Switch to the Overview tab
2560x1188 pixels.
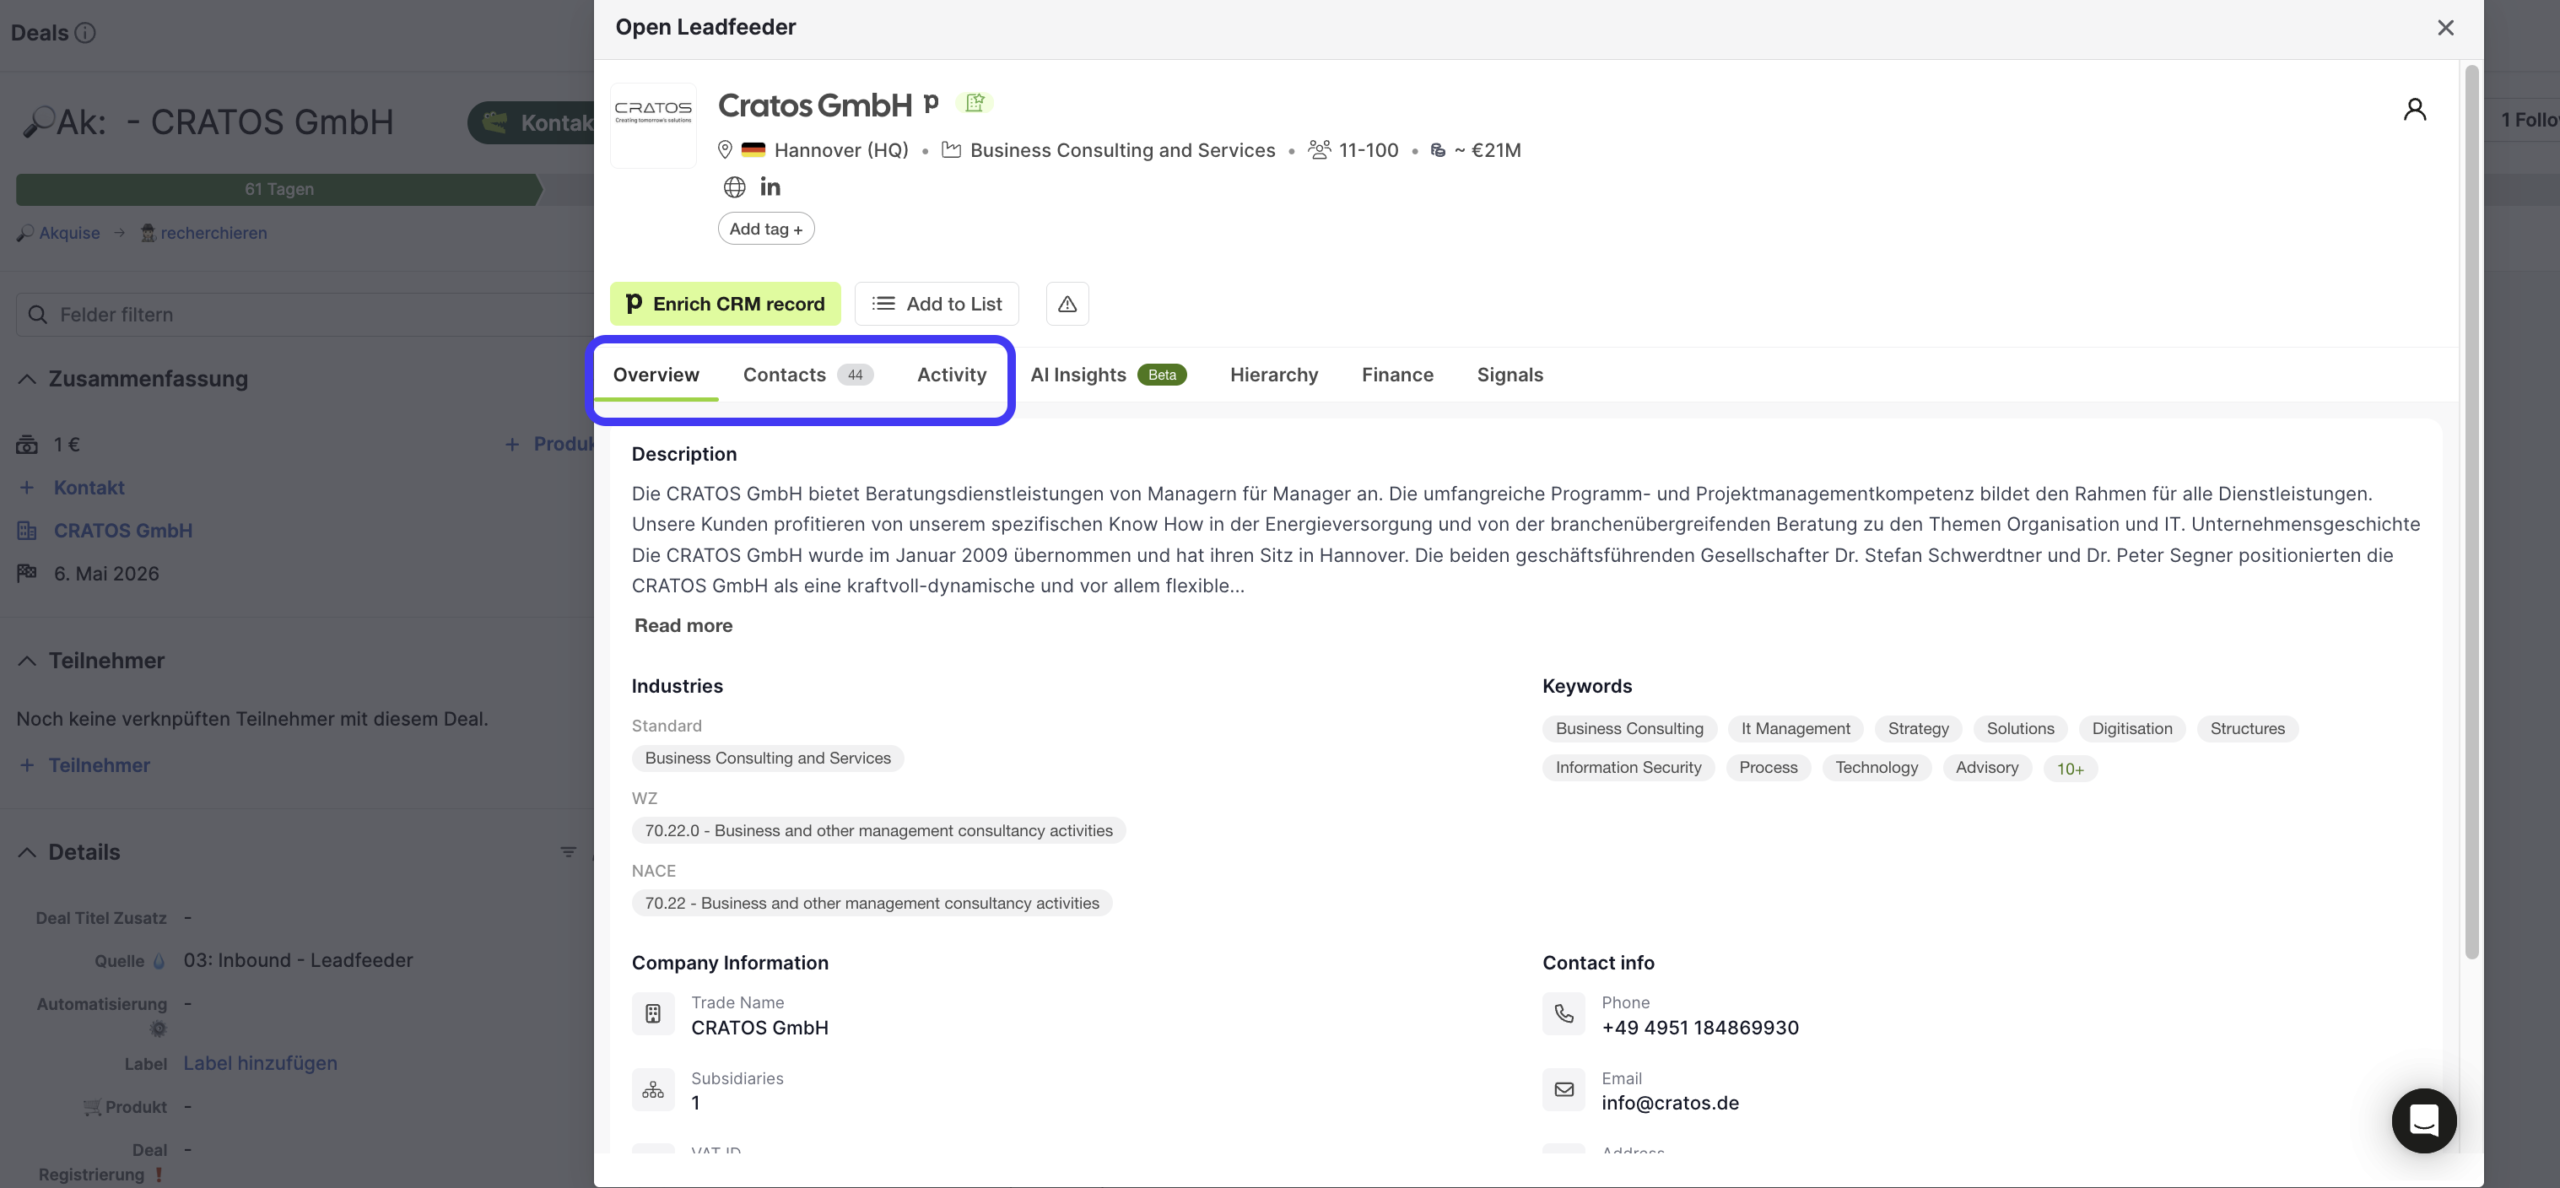tap(656, 375)
